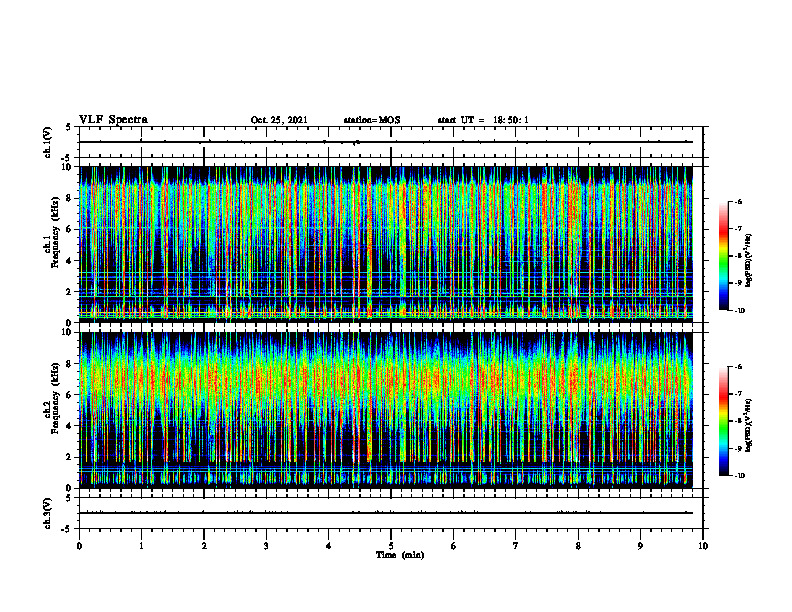The width and height of the screenshot is (792, 612).
Task: Click the ch.2 colorbar log(PSD) label
Action: [x=749, y=426]
